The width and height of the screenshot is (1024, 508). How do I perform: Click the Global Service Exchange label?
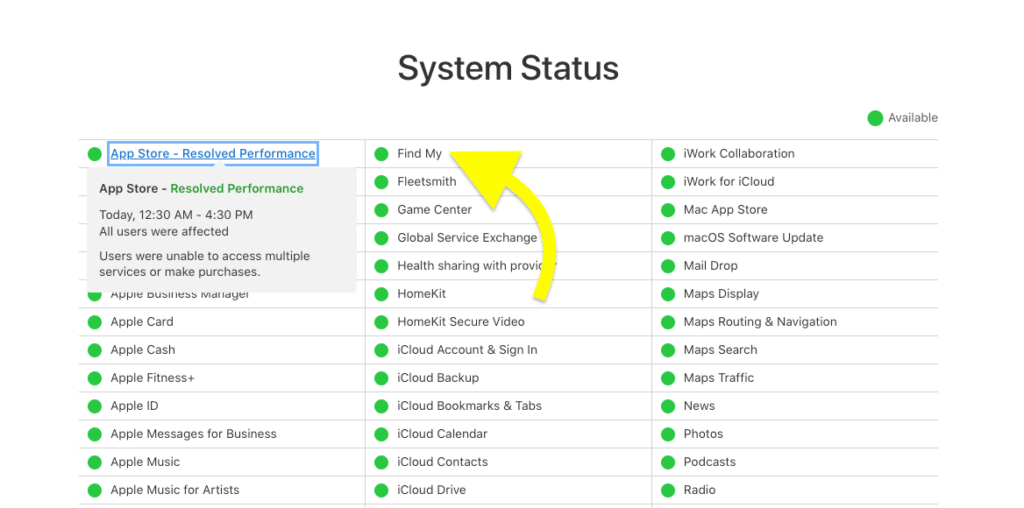[467, 238]
